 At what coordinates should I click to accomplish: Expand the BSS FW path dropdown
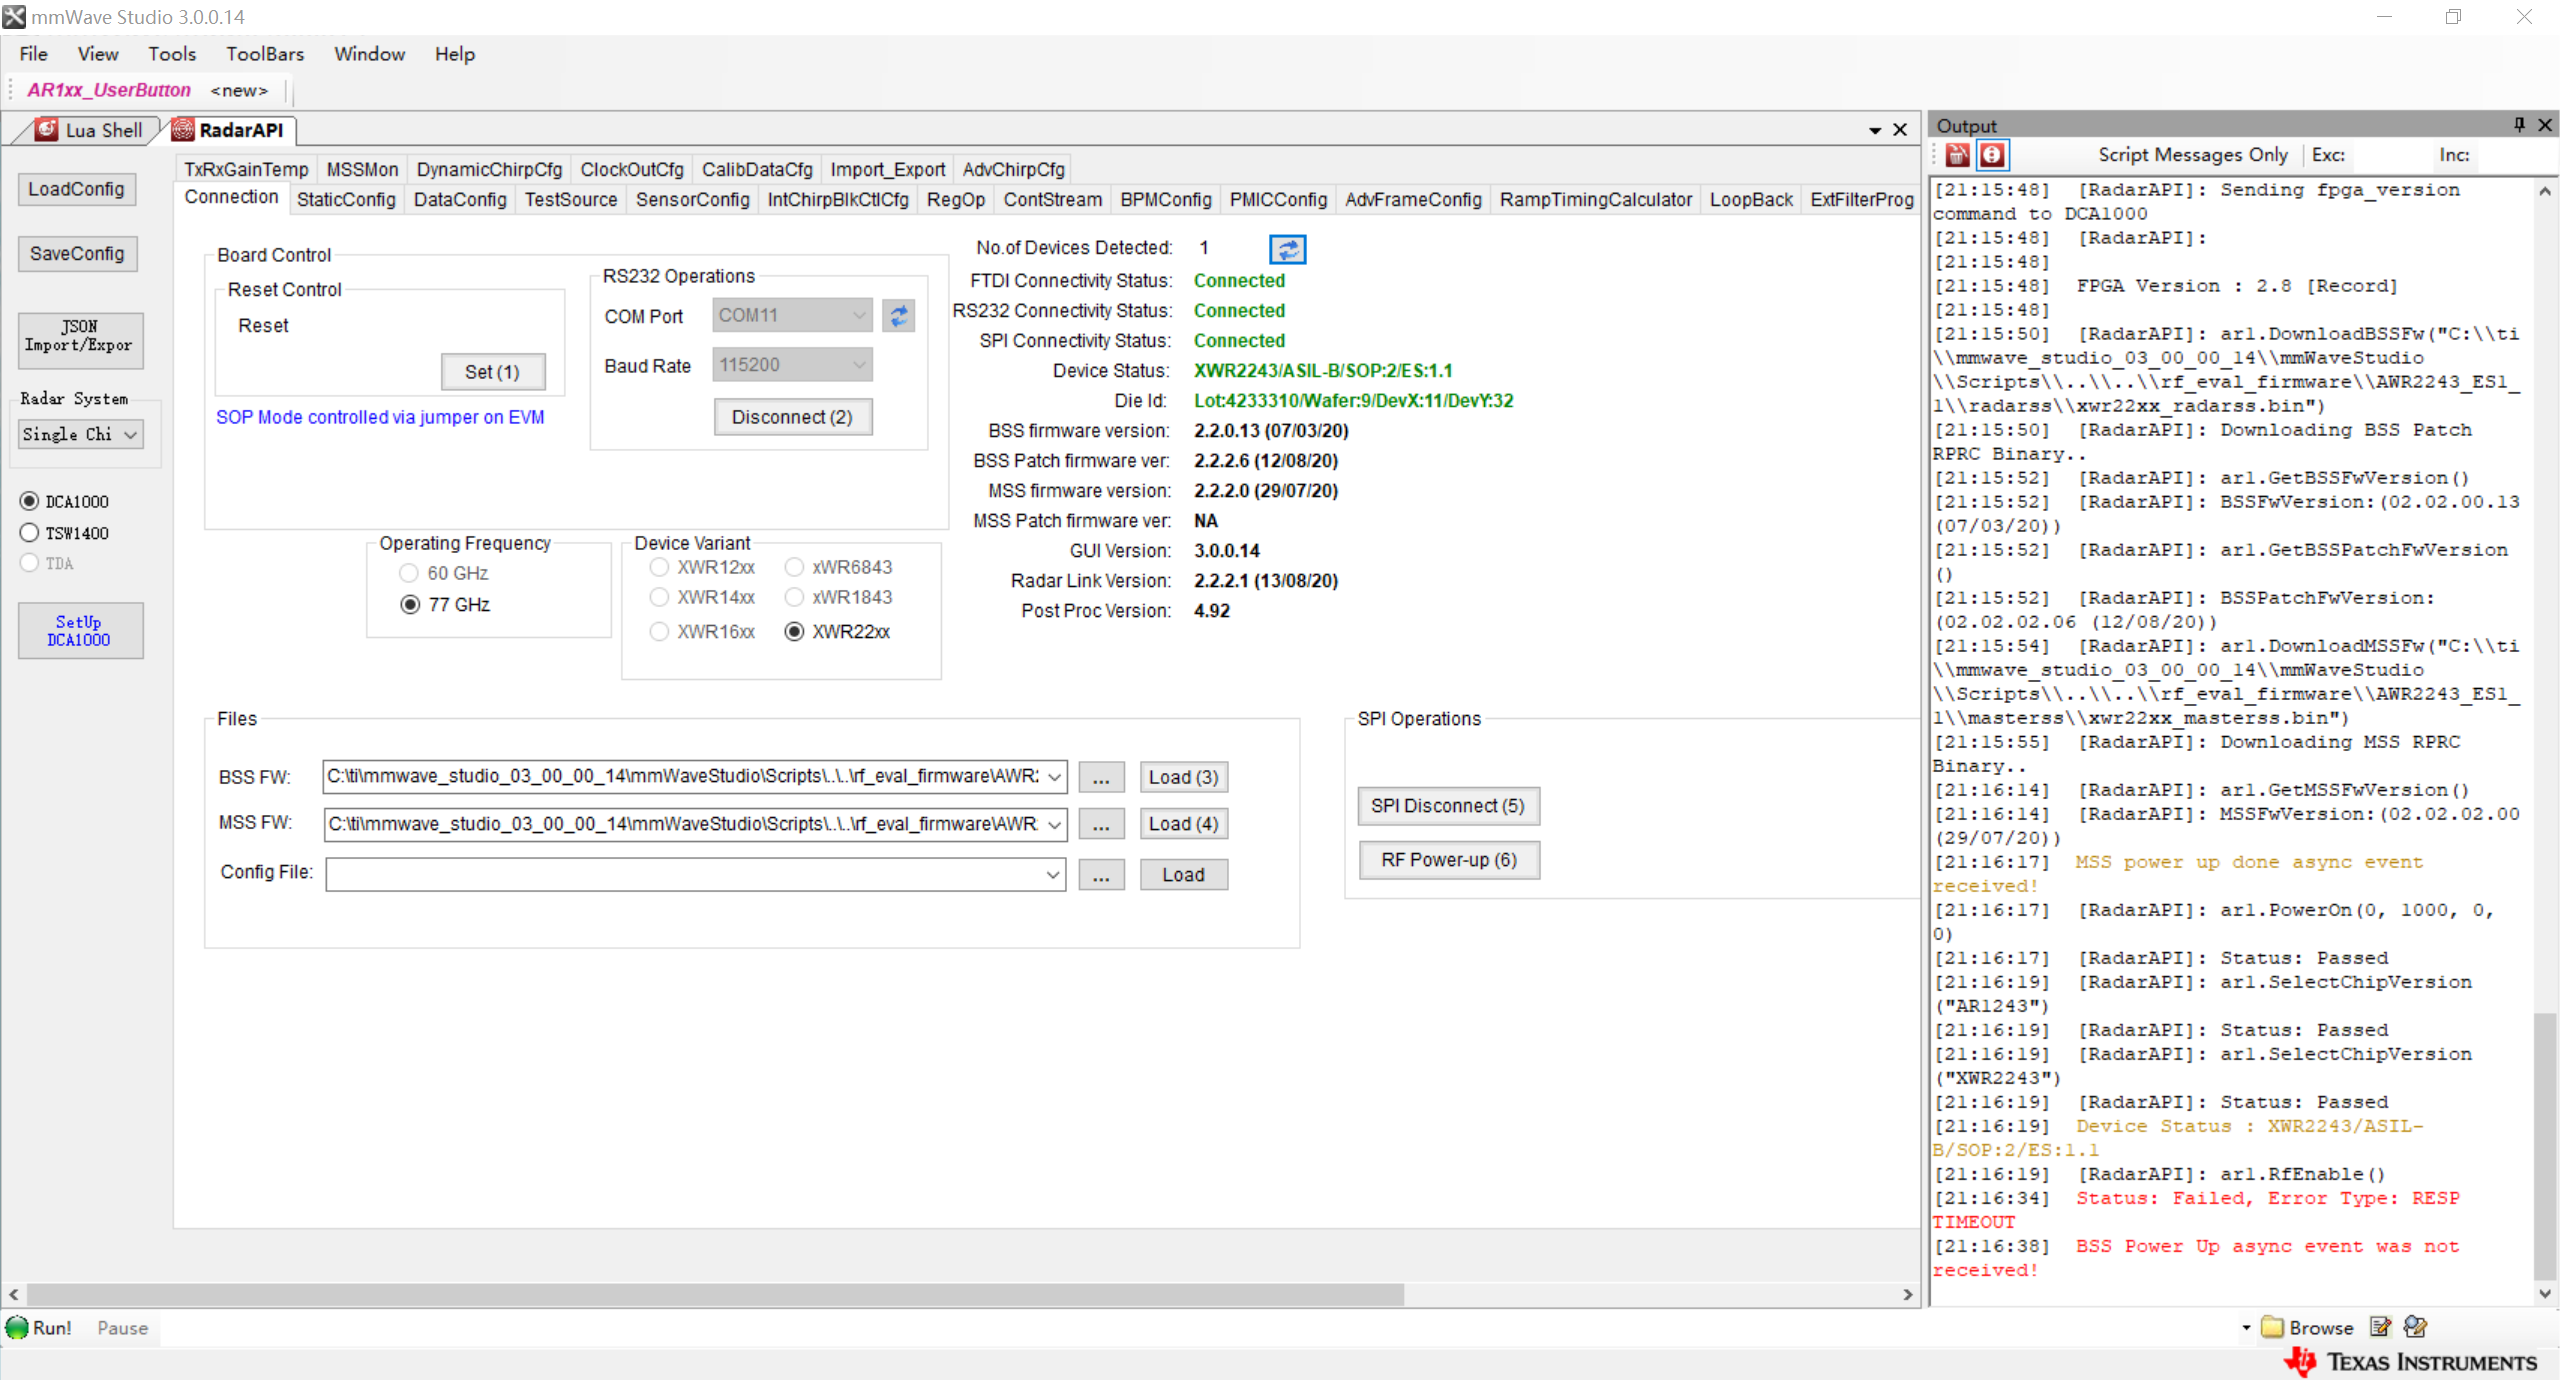[1054, 777]
